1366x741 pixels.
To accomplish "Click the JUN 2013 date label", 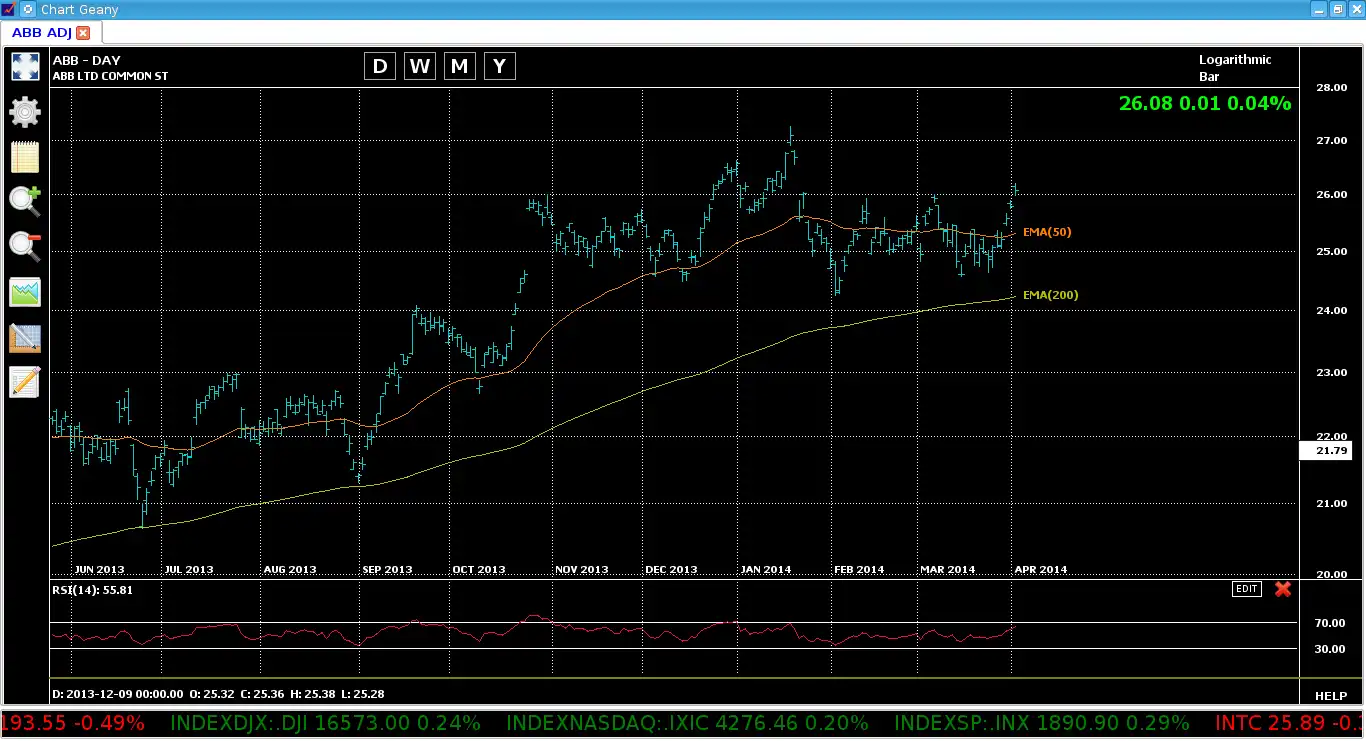I will 100,570.
